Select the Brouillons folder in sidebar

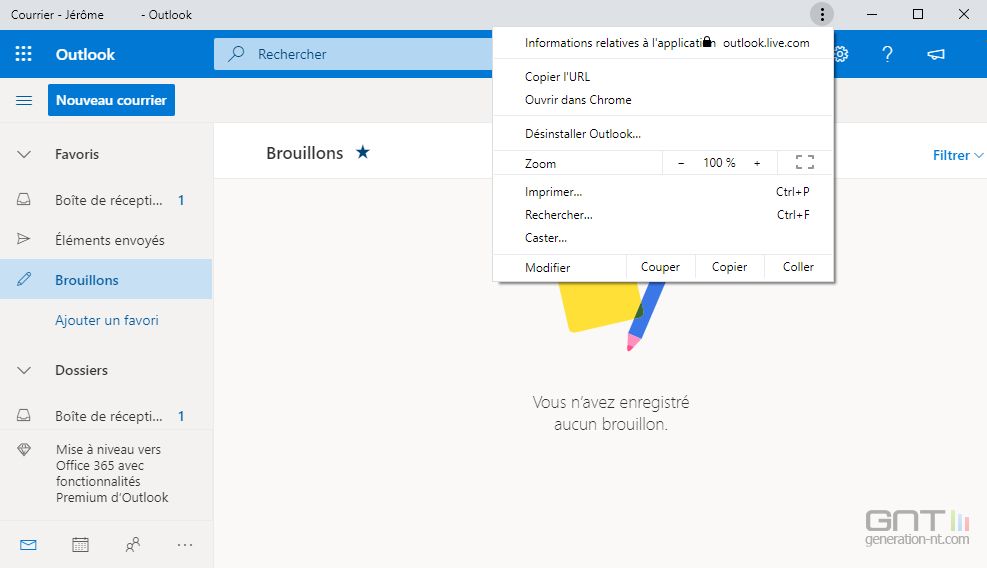pos(106,279)
